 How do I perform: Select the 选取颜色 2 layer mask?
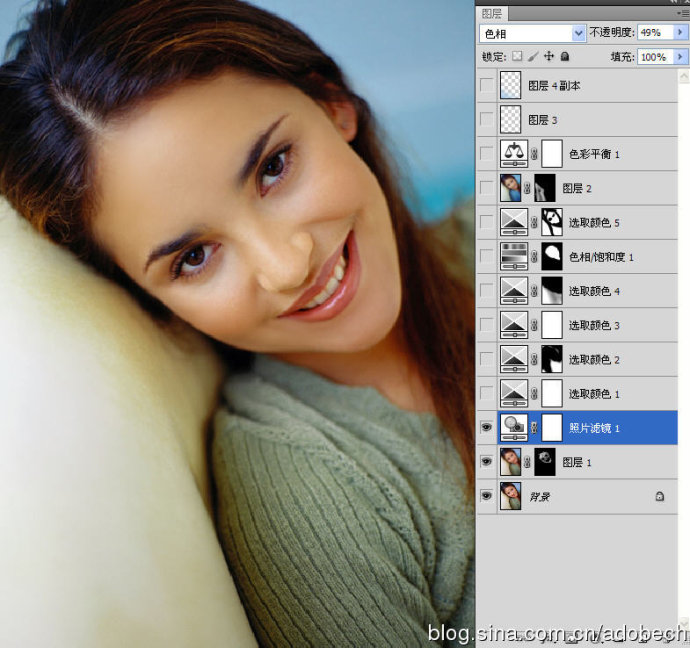[x=552, y=359]
